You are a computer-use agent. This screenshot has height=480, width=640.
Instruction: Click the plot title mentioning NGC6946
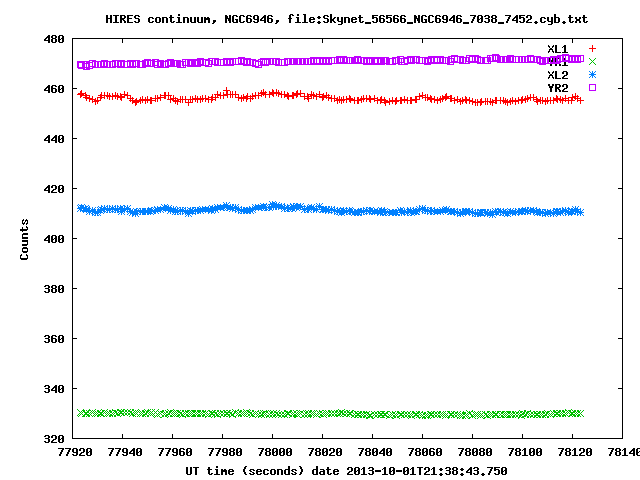[347, 19]
